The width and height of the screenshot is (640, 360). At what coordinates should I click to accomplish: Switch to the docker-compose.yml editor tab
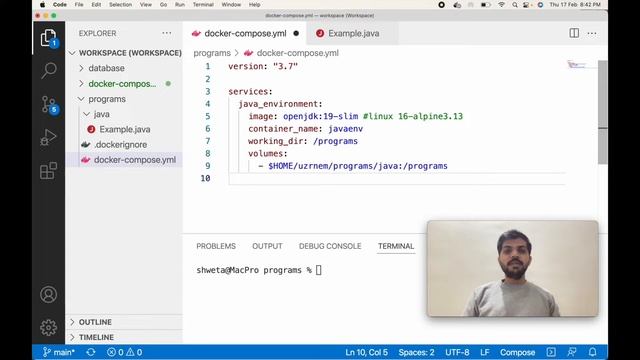[245, 33]
